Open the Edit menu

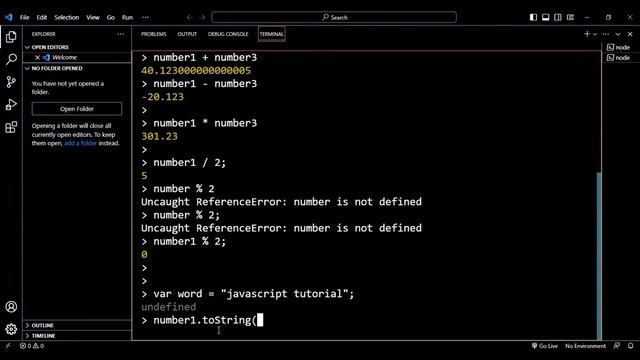42,17
